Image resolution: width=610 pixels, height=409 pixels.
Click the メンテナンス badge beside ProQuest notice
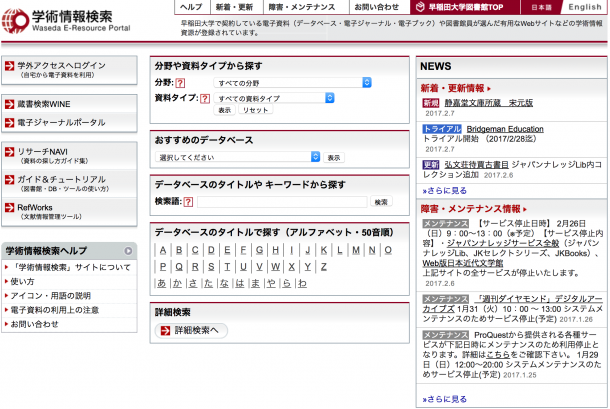[x=446, y=335]
